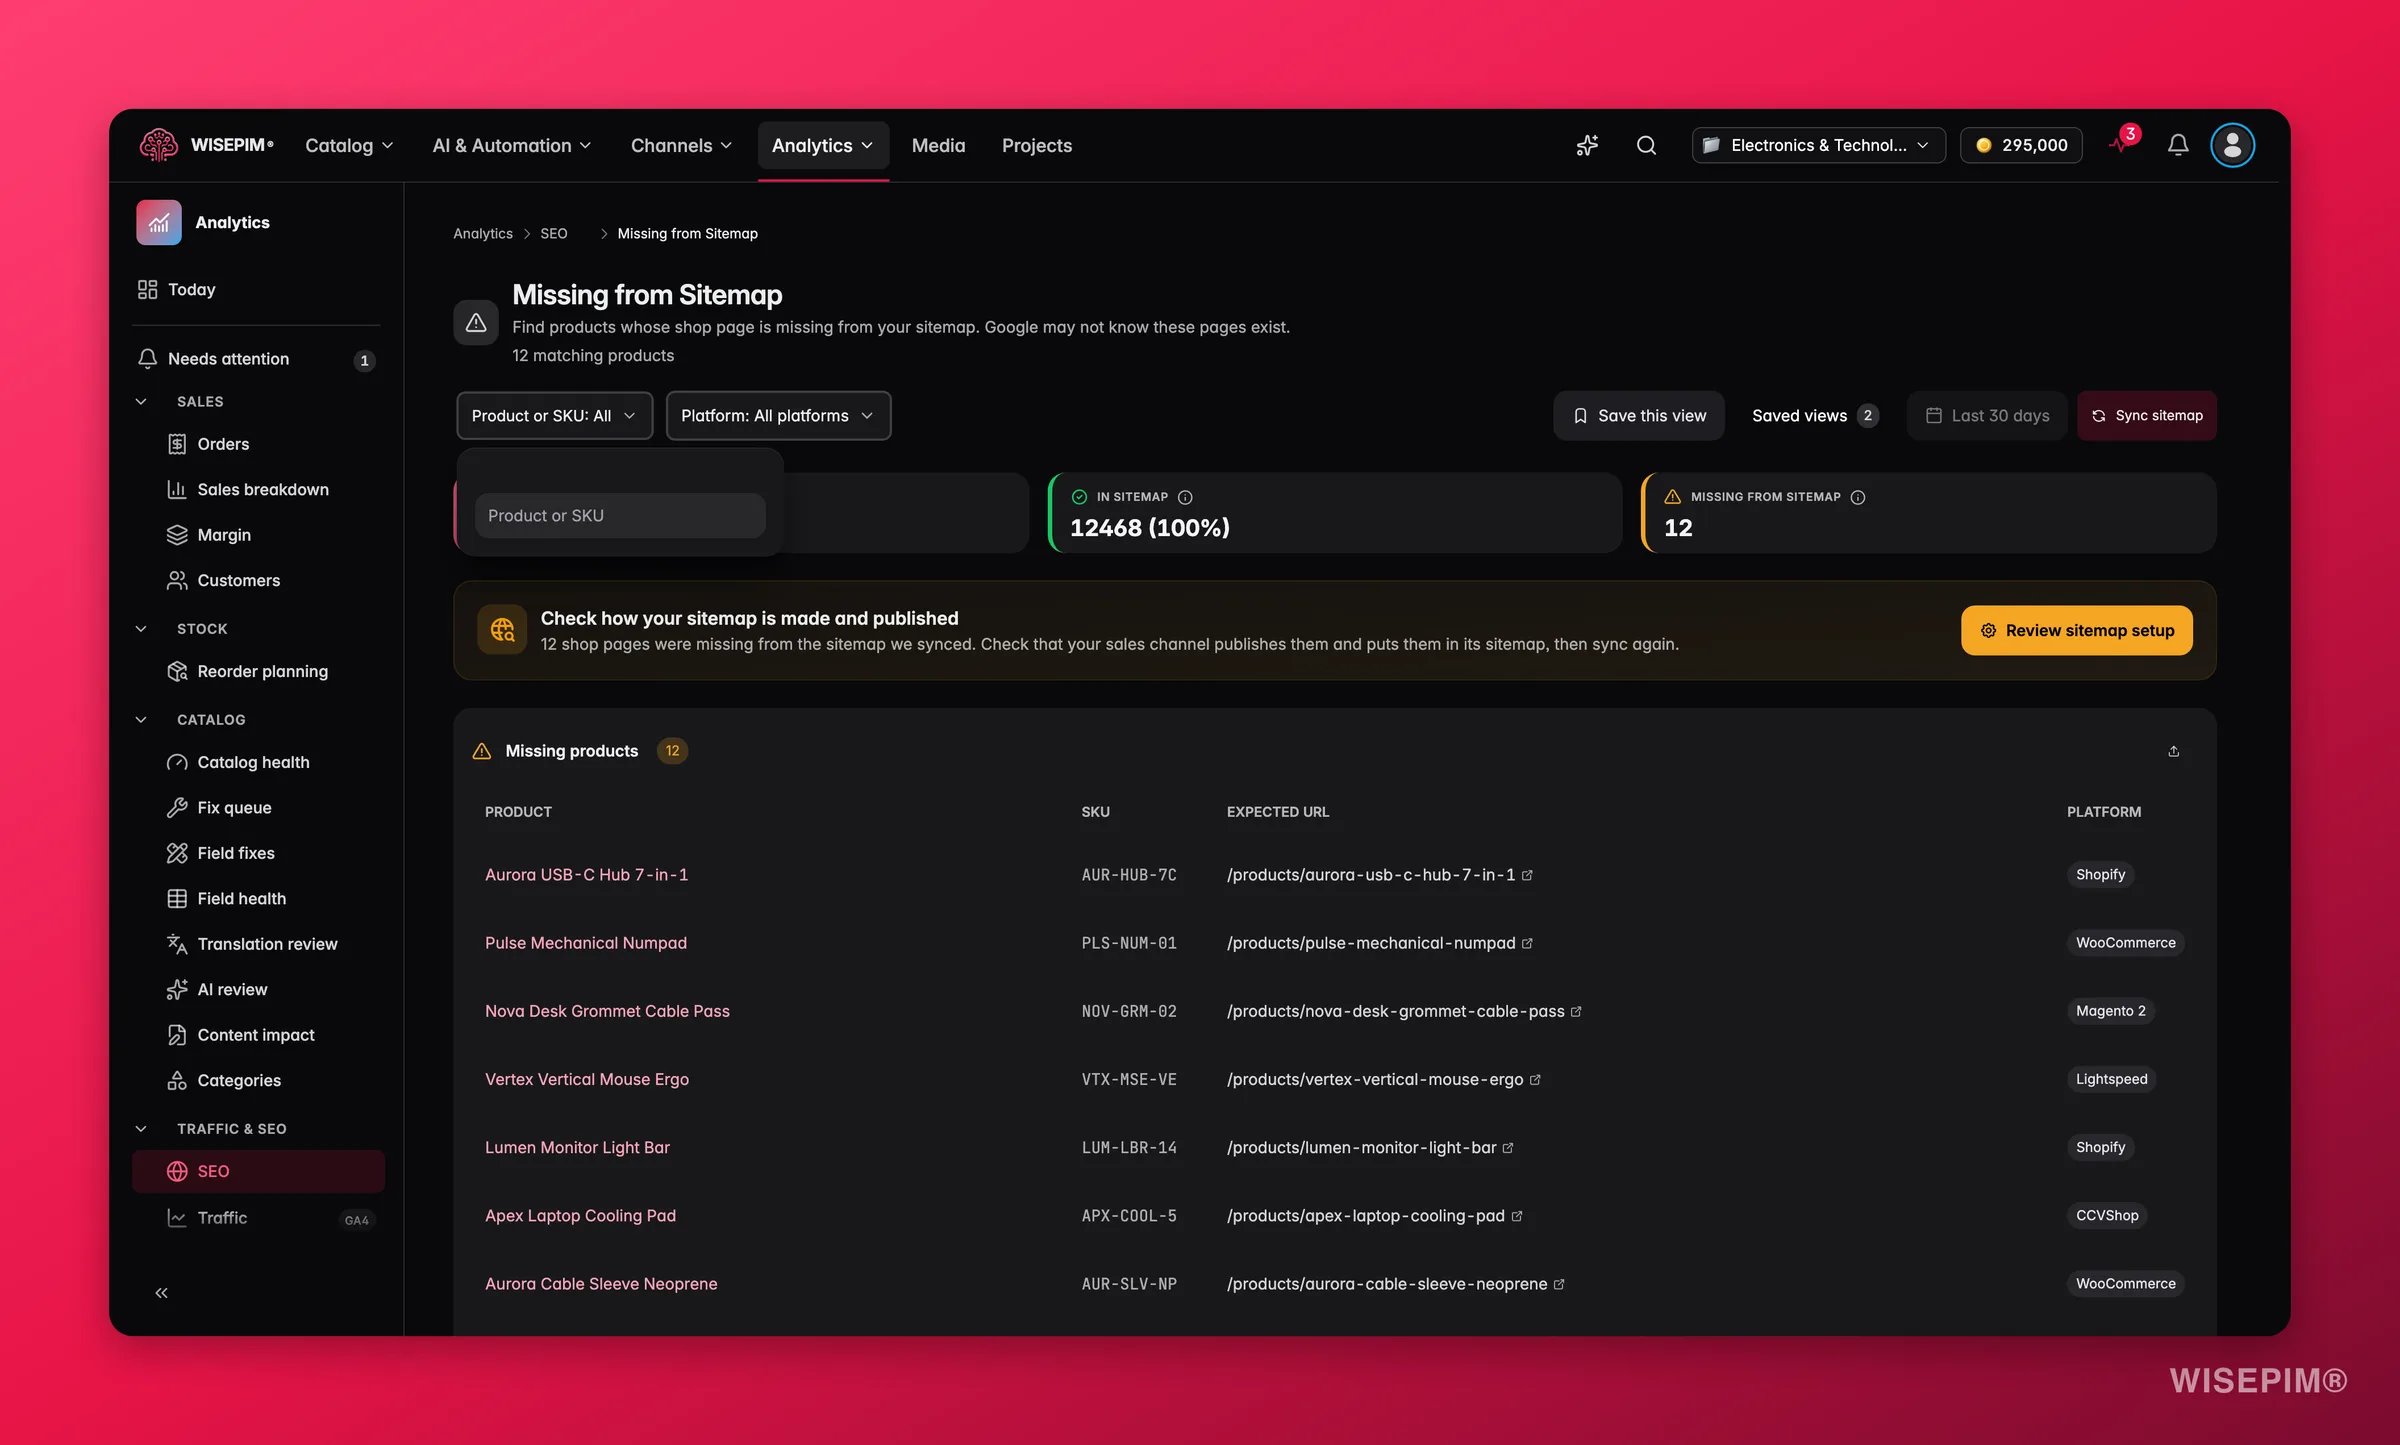Image resolution: width=2400 pixels, height=1445 pixels.
Task: Open the Content impact document icon
Action: click(x=177, y=1035)
